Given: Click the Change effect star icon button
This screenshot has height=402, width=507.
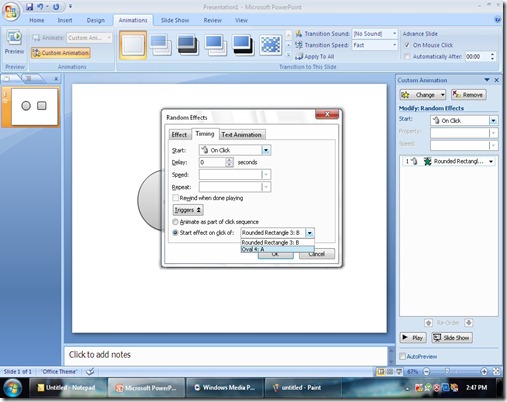Looking at the screenshot, I should [x=423, y=95].
